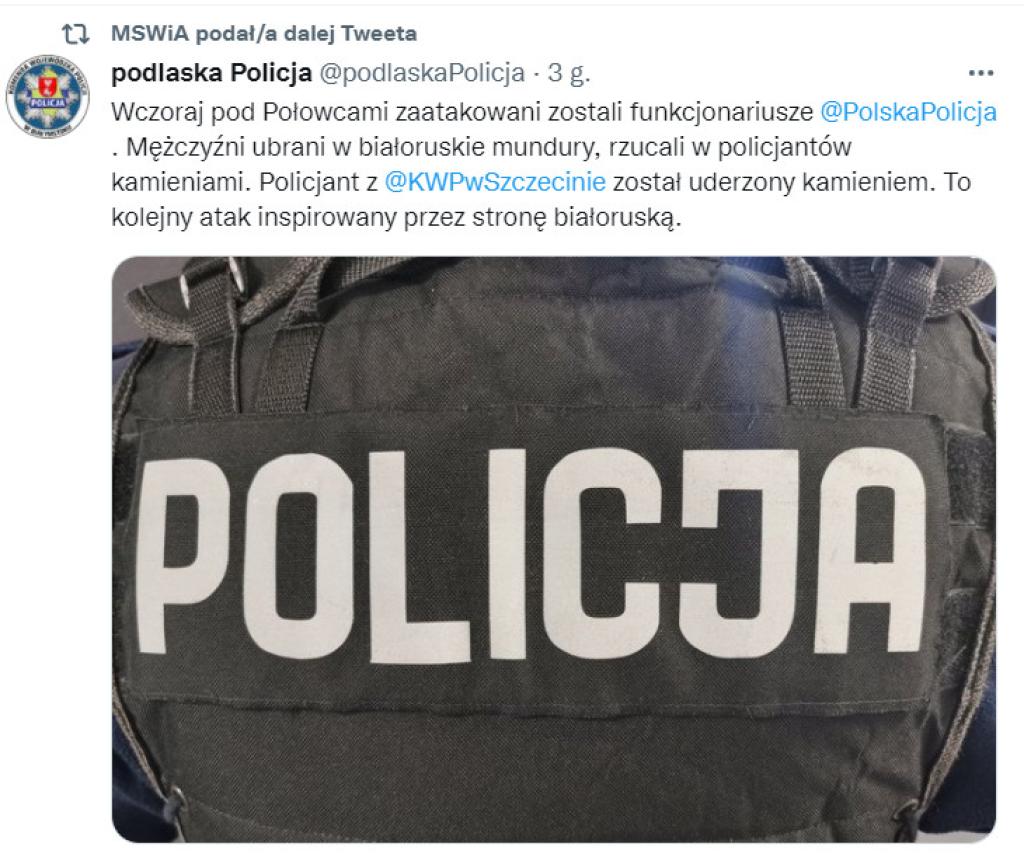
Task: Click the retweet arrows icon above the tweet
Action: [75, 33]
